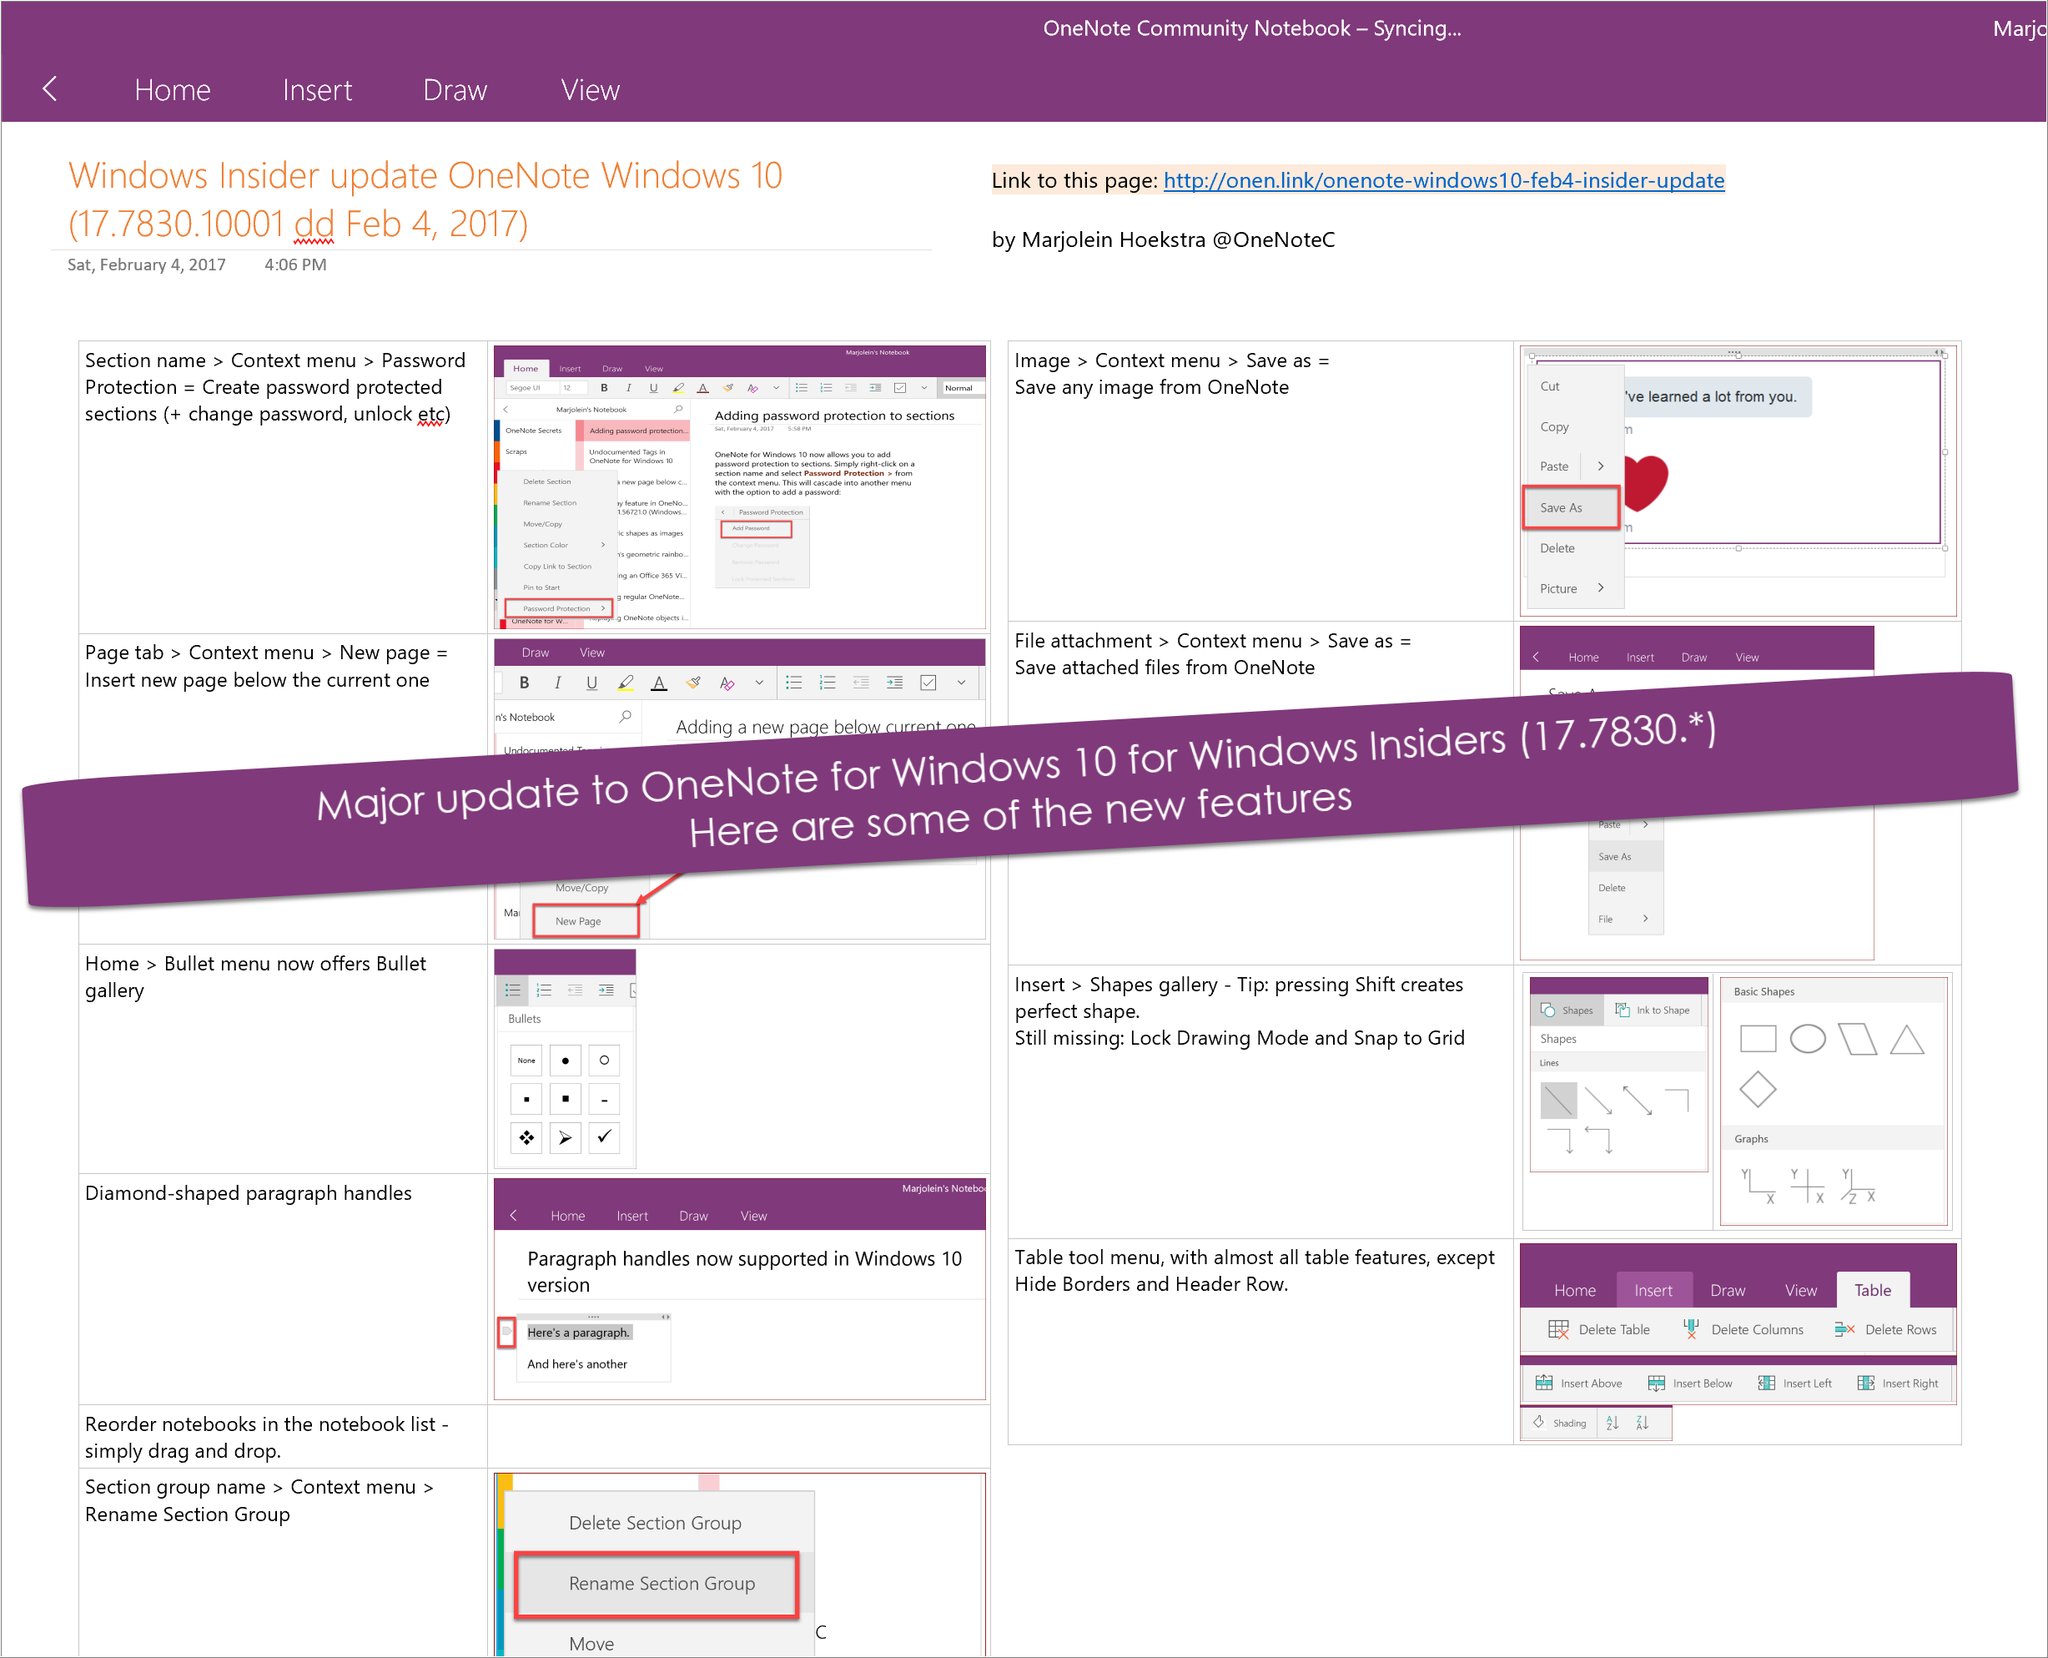Click the Shading bucket icon in table tools
The image size is (2048, 1658).
tap(1538, 1422)
